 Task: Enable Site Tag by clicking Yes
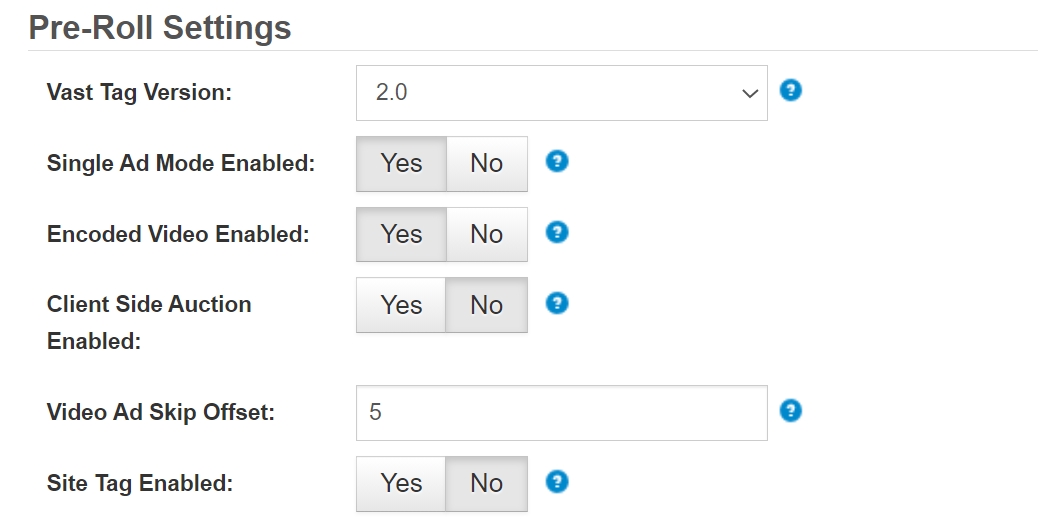coord(401,484)
